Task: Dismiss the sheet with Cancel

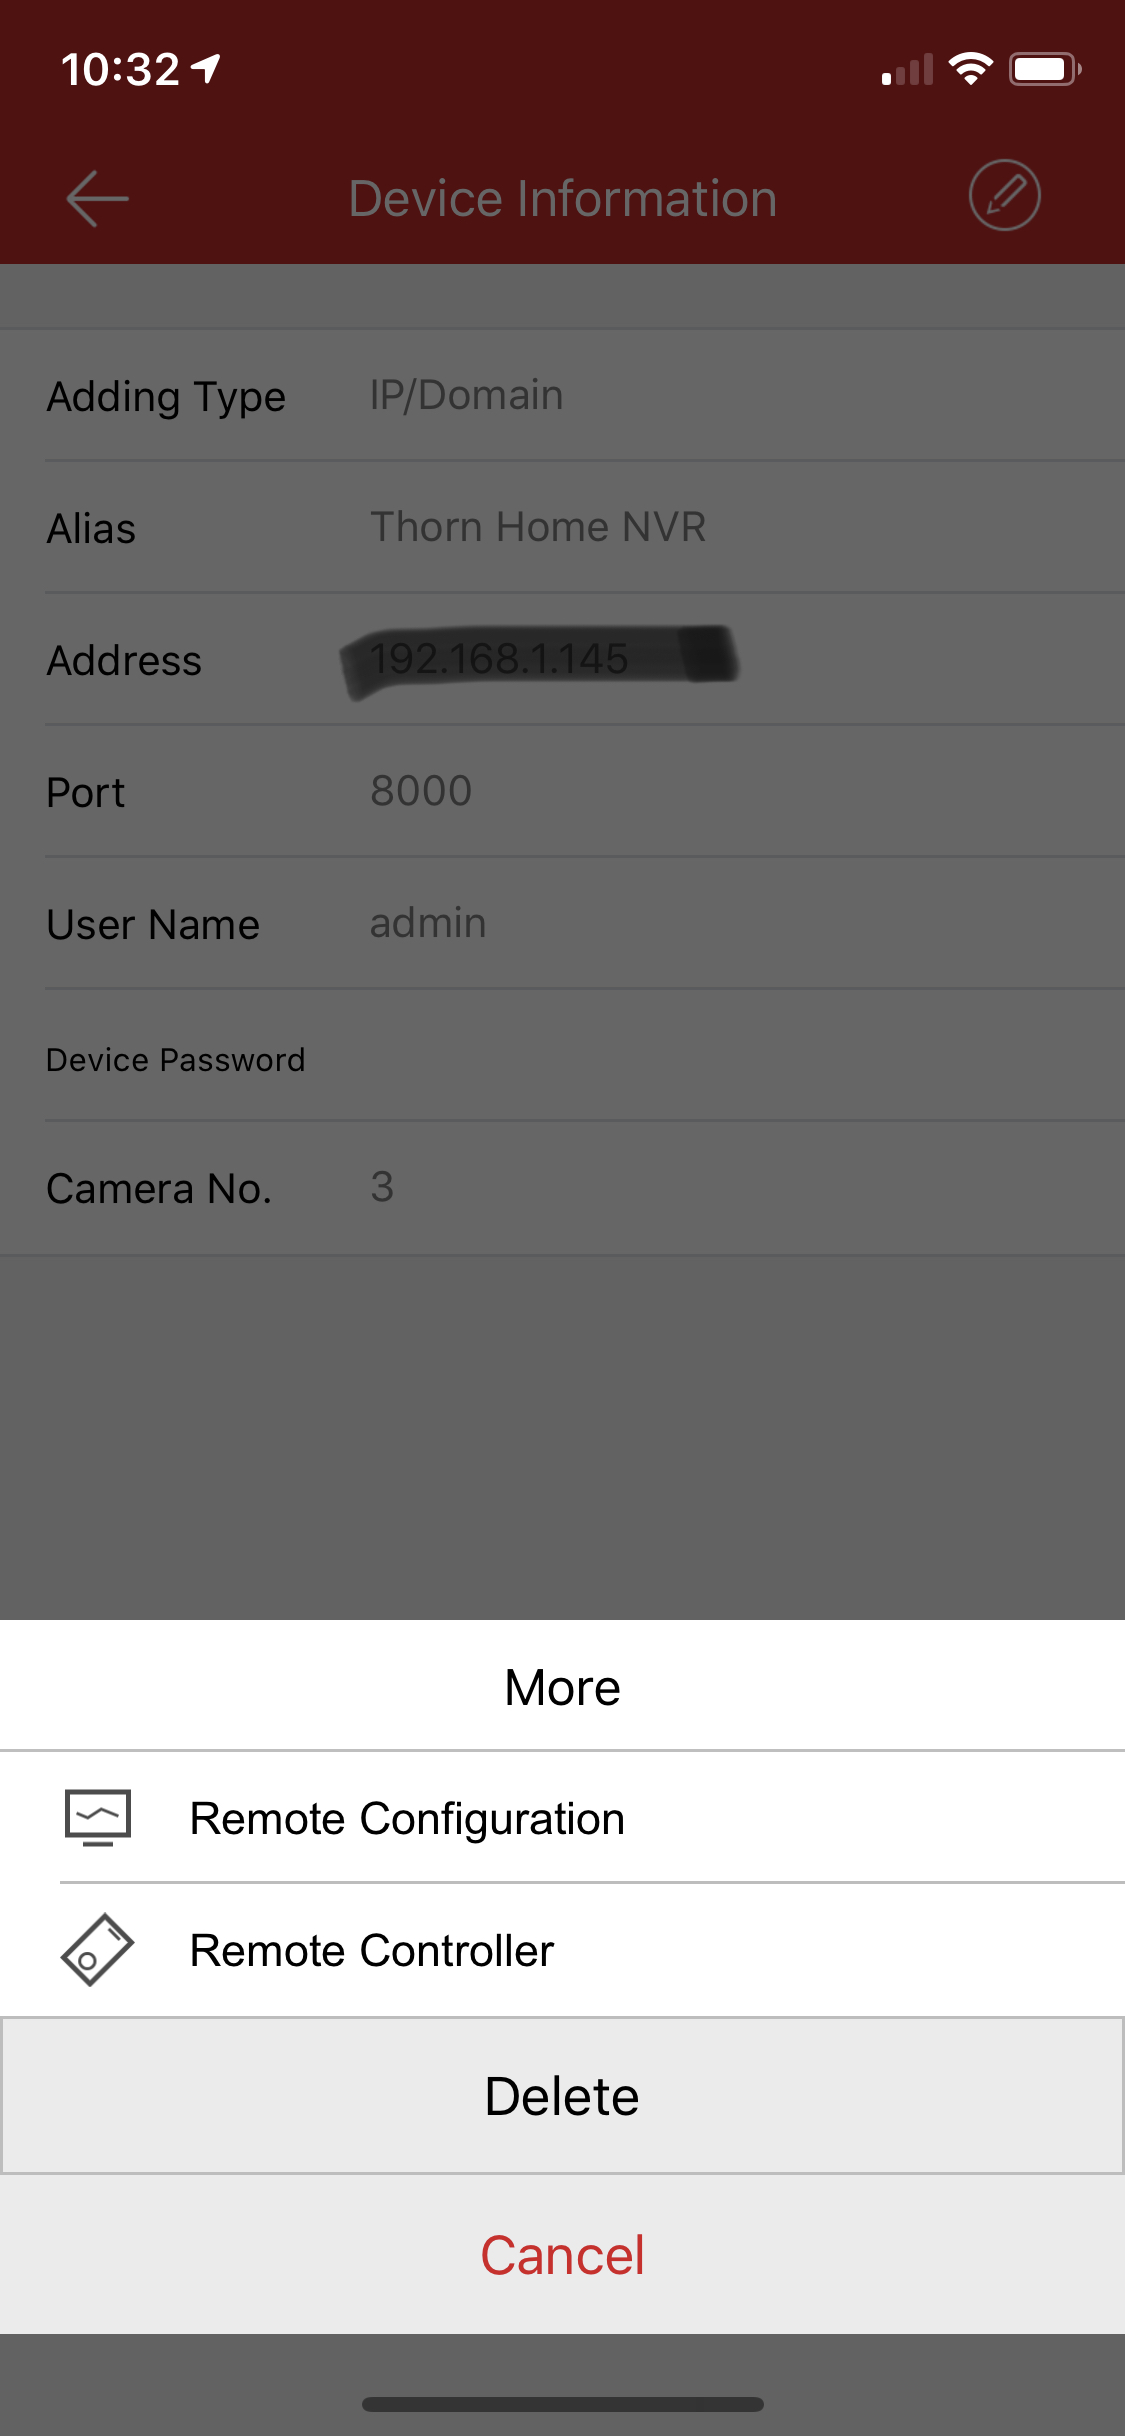Action: [x=562, y=2255]
